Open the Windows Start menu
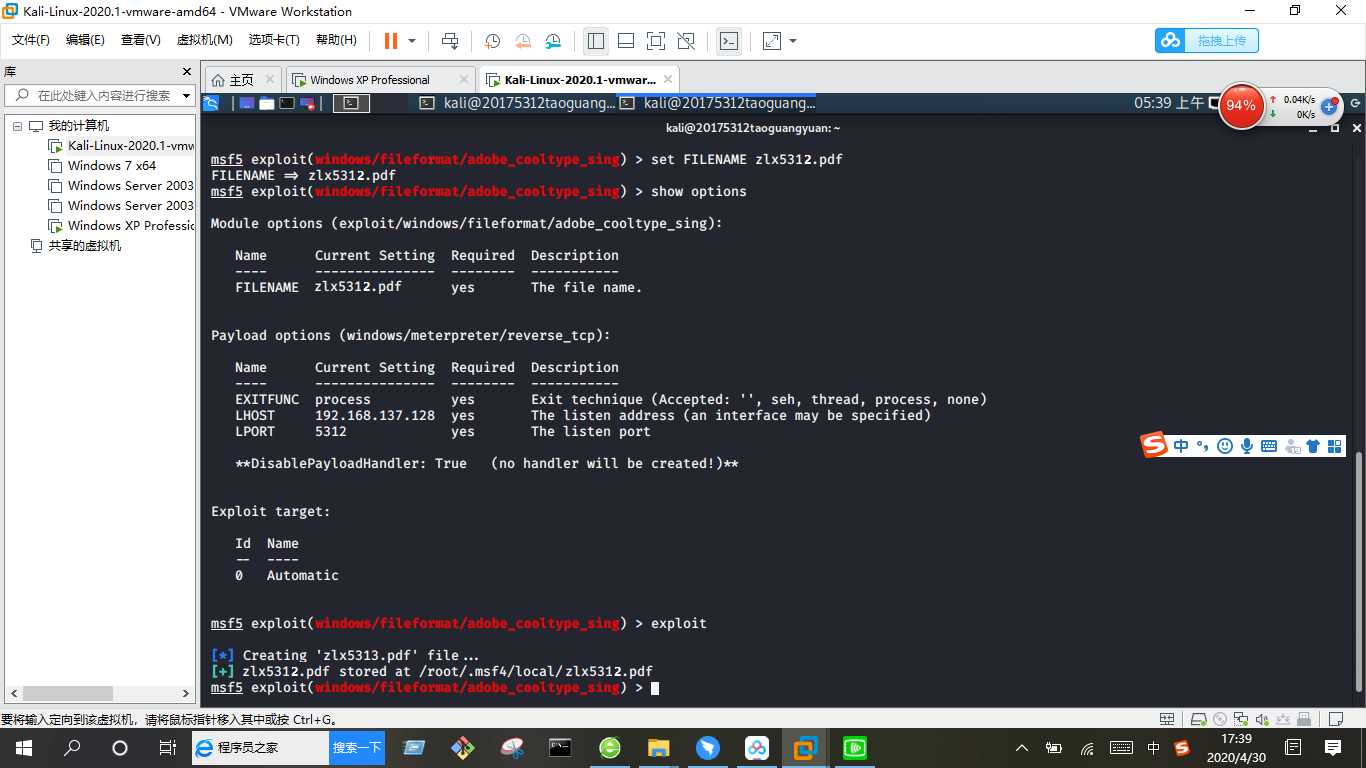Screen dimensions: 1366x768 pos(23,748)
